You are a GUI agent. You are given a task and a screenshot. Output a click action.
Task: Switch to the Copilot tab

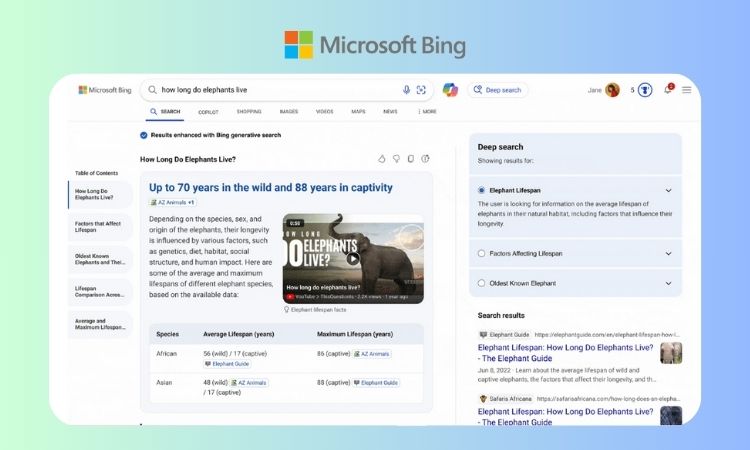208,112
